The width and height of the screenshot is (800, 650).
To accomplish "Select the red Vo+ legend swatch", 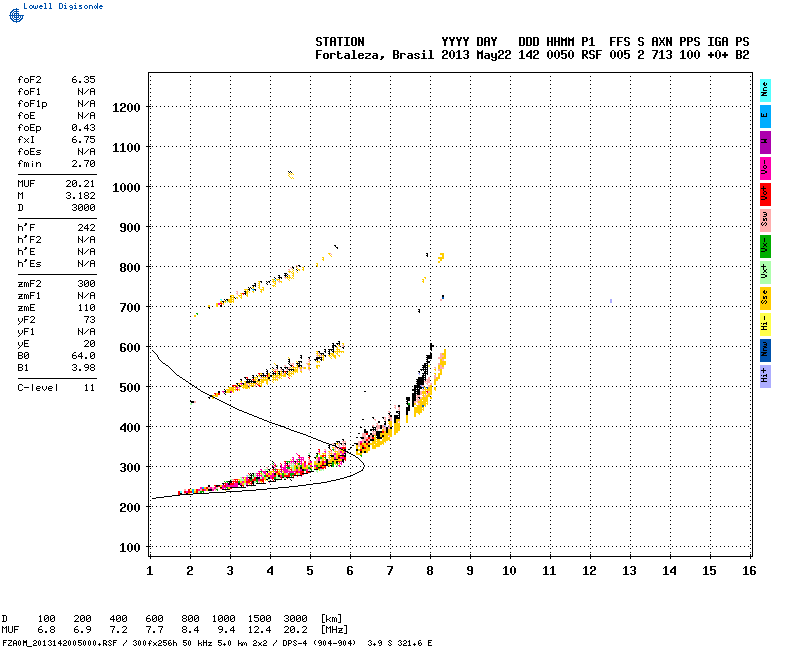I will (x=765, y=194).
